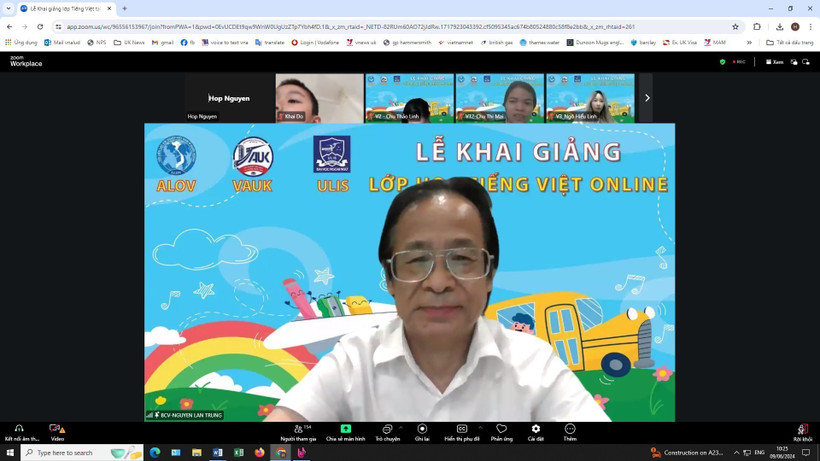Select the Khai Do video thumbnail

320,98
